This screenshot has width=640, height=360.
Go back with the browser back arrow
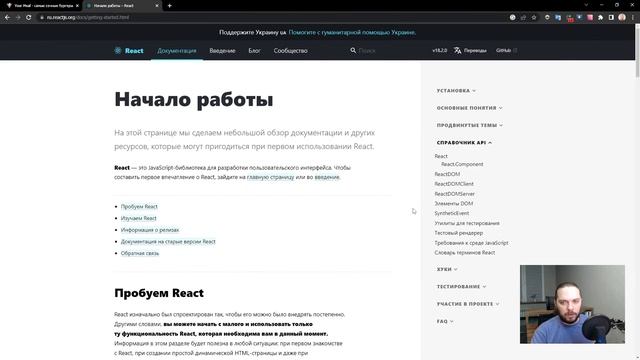(7, 18)
